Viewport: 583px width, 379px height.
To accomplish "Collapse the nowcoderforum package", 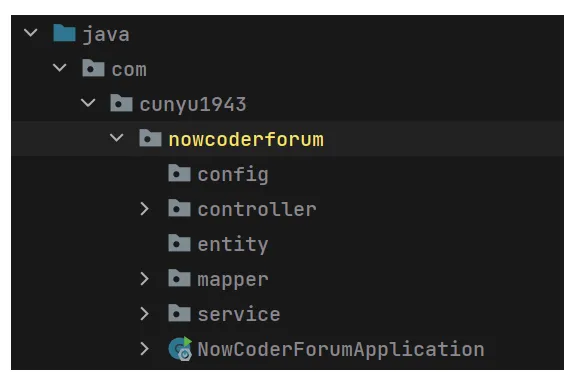I will (x=117, y=138).
